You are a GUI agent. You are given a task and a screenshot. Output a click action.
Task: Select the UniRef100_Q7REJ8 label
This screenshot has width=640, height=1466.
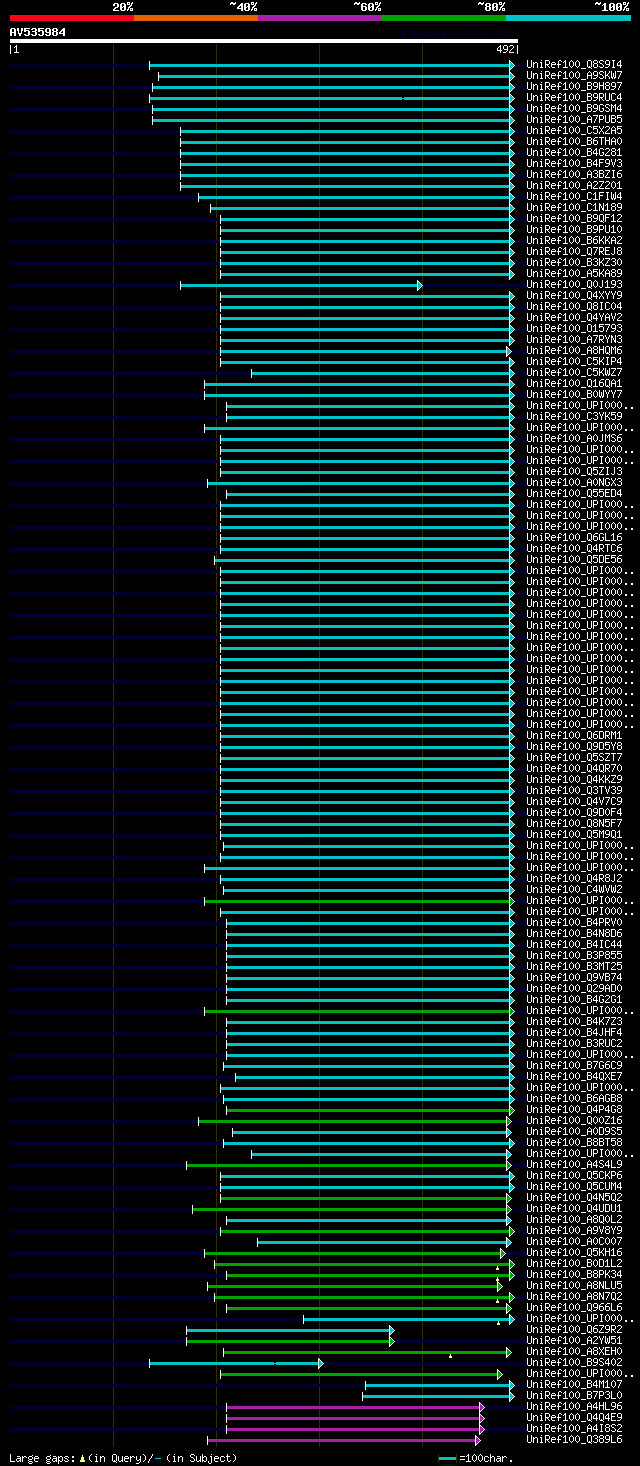click(x=574, y=251)
